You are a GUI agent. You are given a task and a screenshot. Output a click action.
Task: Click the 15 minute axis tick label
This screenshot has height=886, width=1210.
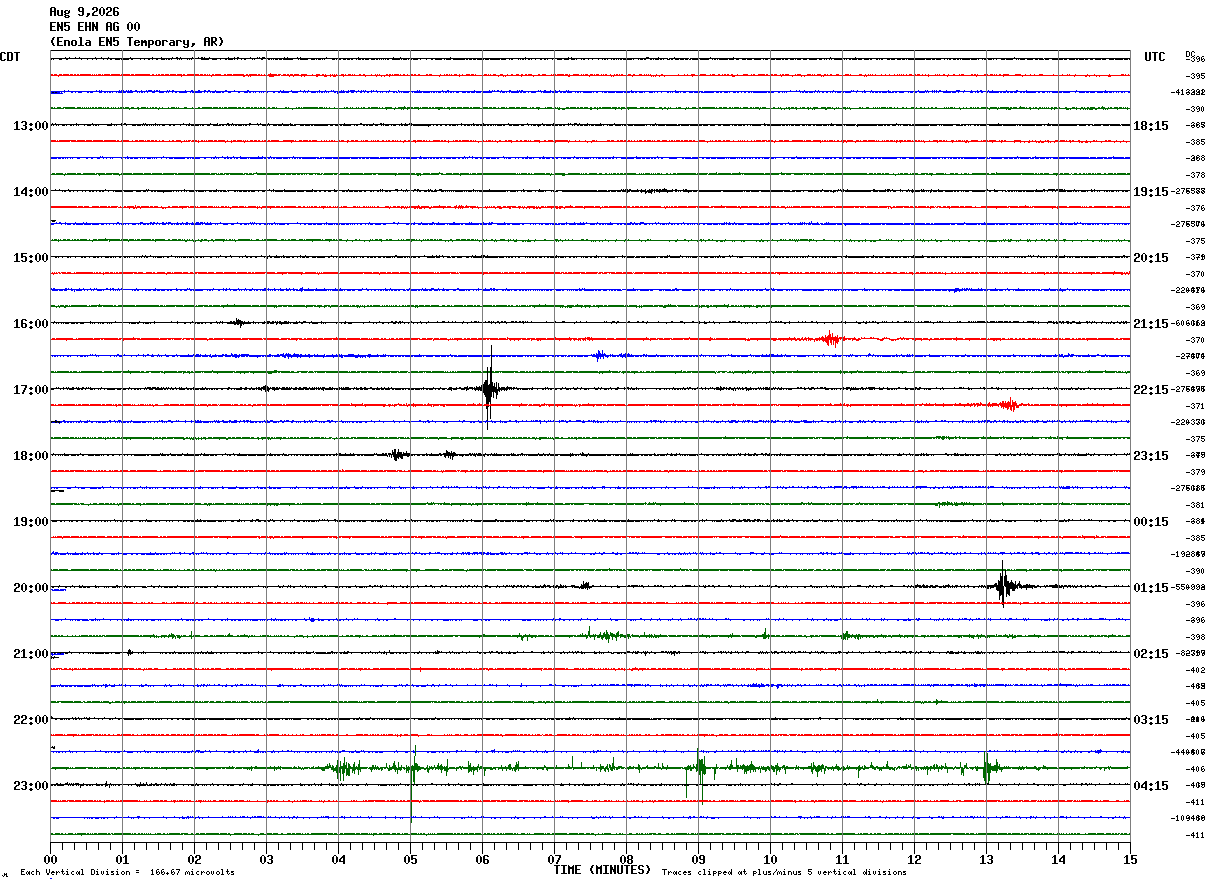pos(1130,860)
